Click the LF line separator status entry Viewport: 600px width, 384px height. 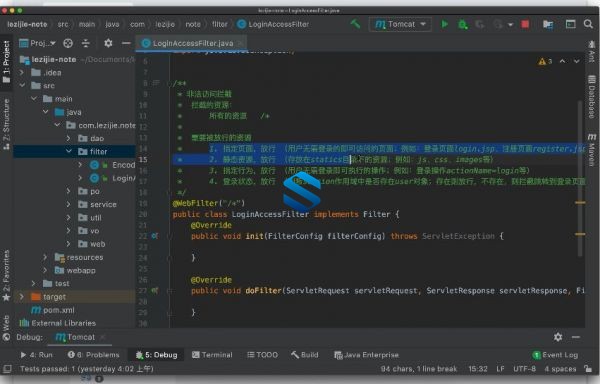pos(500,369)
